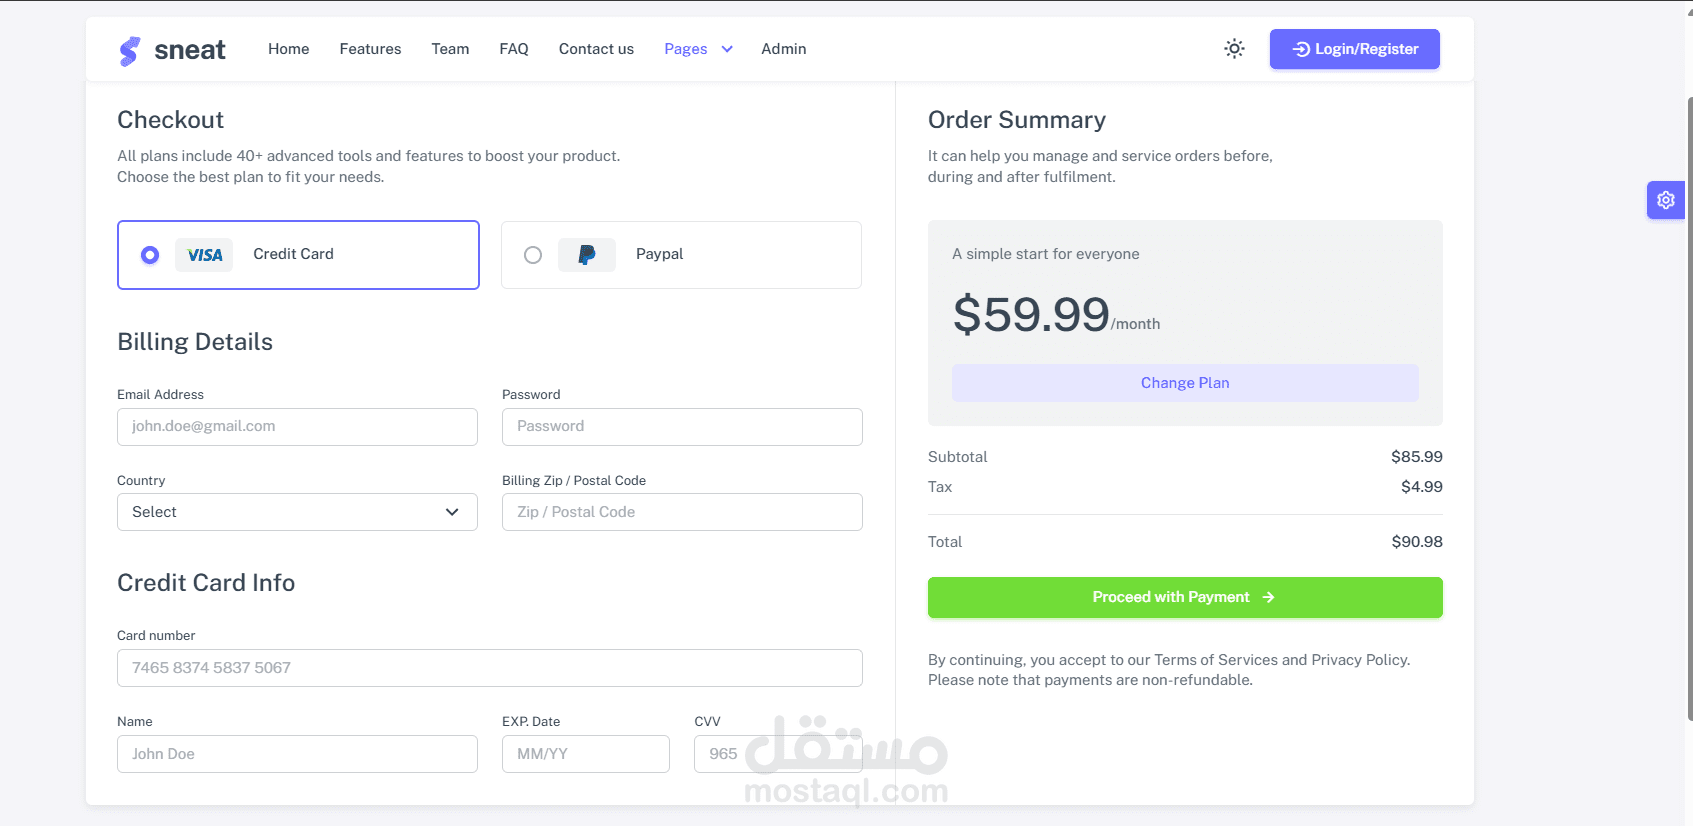
Task: Toggle light/dark theme sun icon
Action: click(x=1234, y=49)
